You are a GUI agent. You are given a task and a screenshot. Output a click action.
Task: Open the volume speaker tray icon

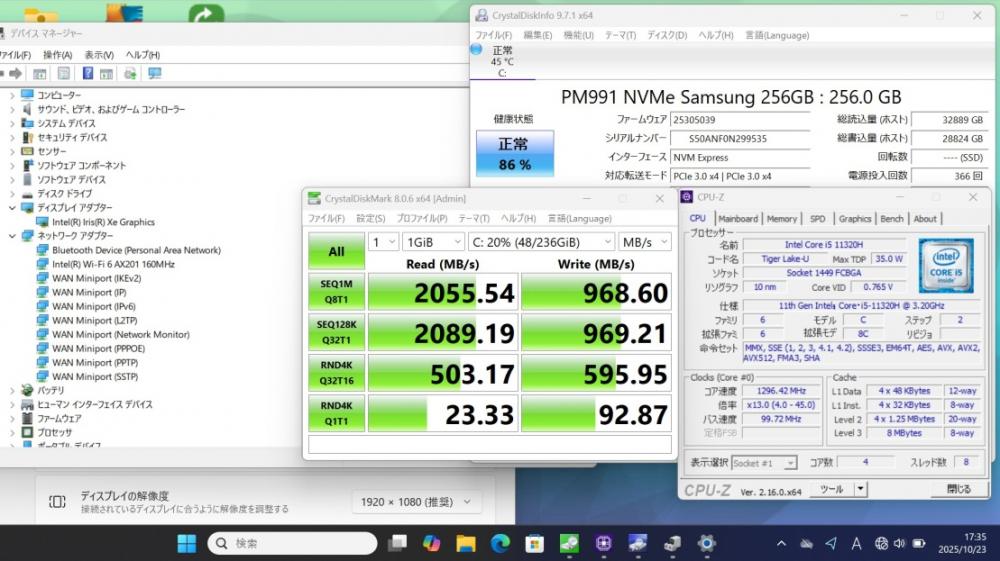[x=899, y=543]
